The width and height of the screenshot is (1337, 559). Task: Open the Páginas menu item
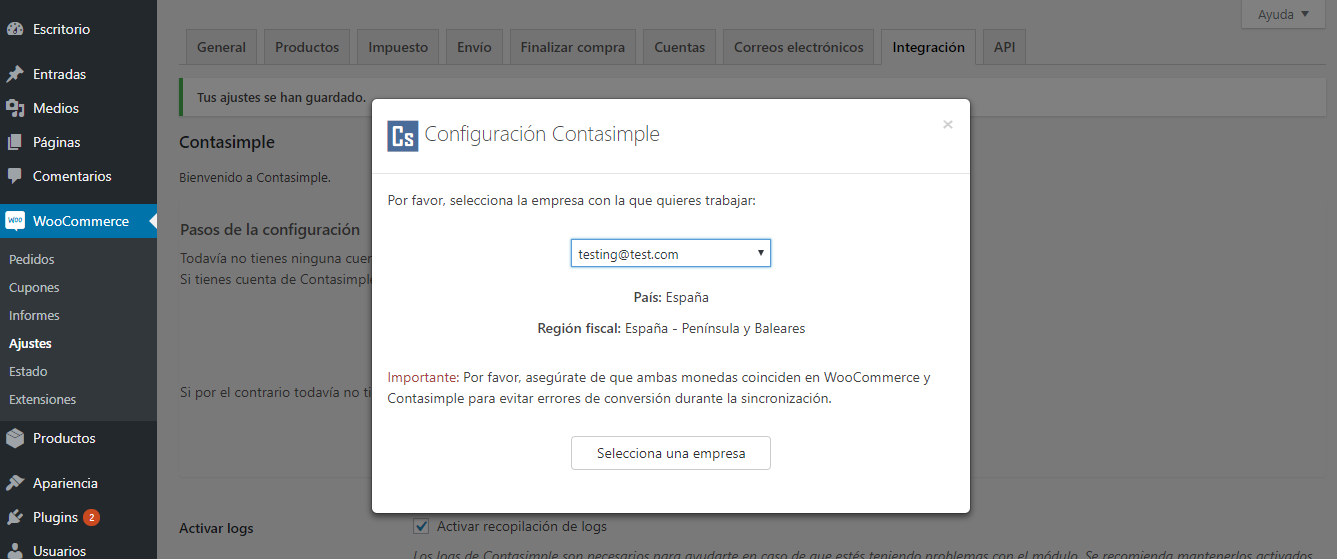(78, 142)
